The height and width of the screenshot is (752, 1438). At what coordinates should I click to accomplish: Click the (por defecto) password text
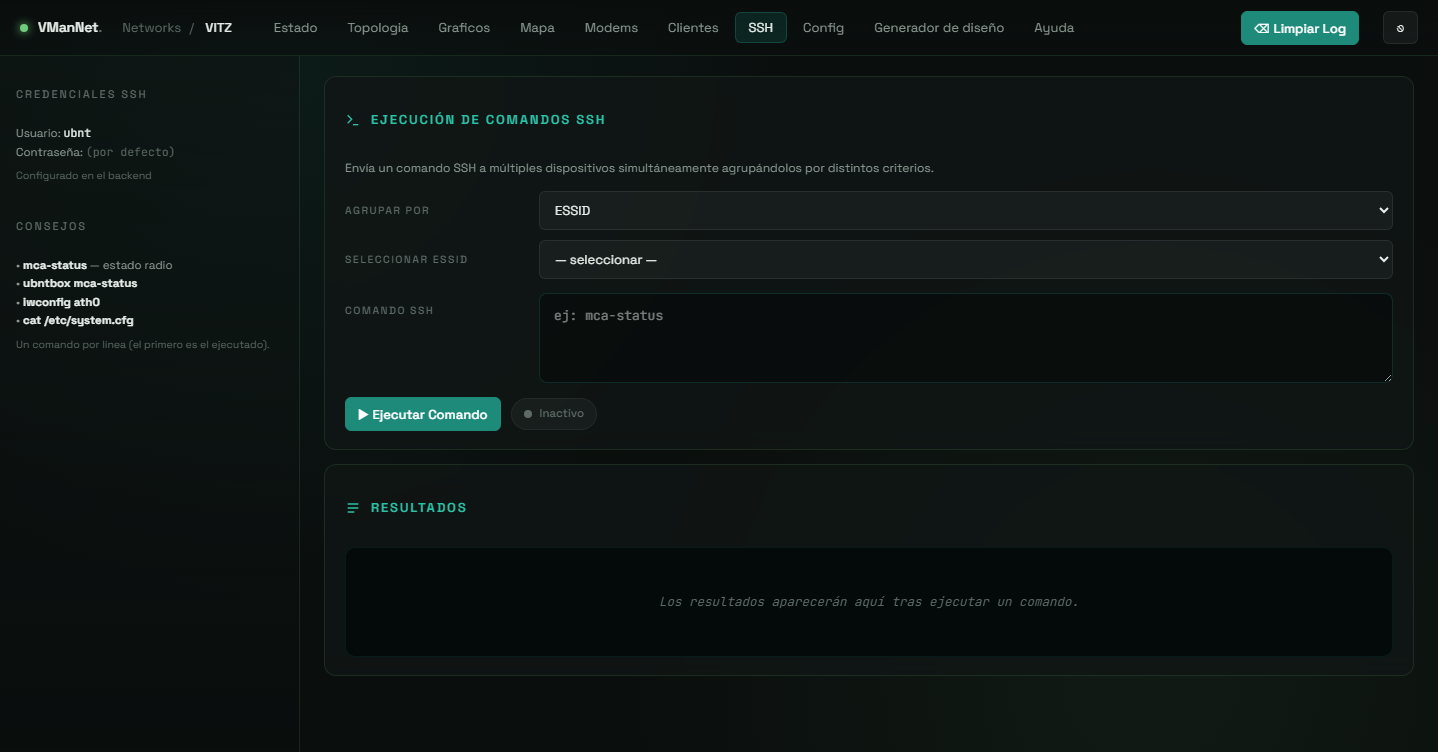pyautogui.click(x=130, y=152)
